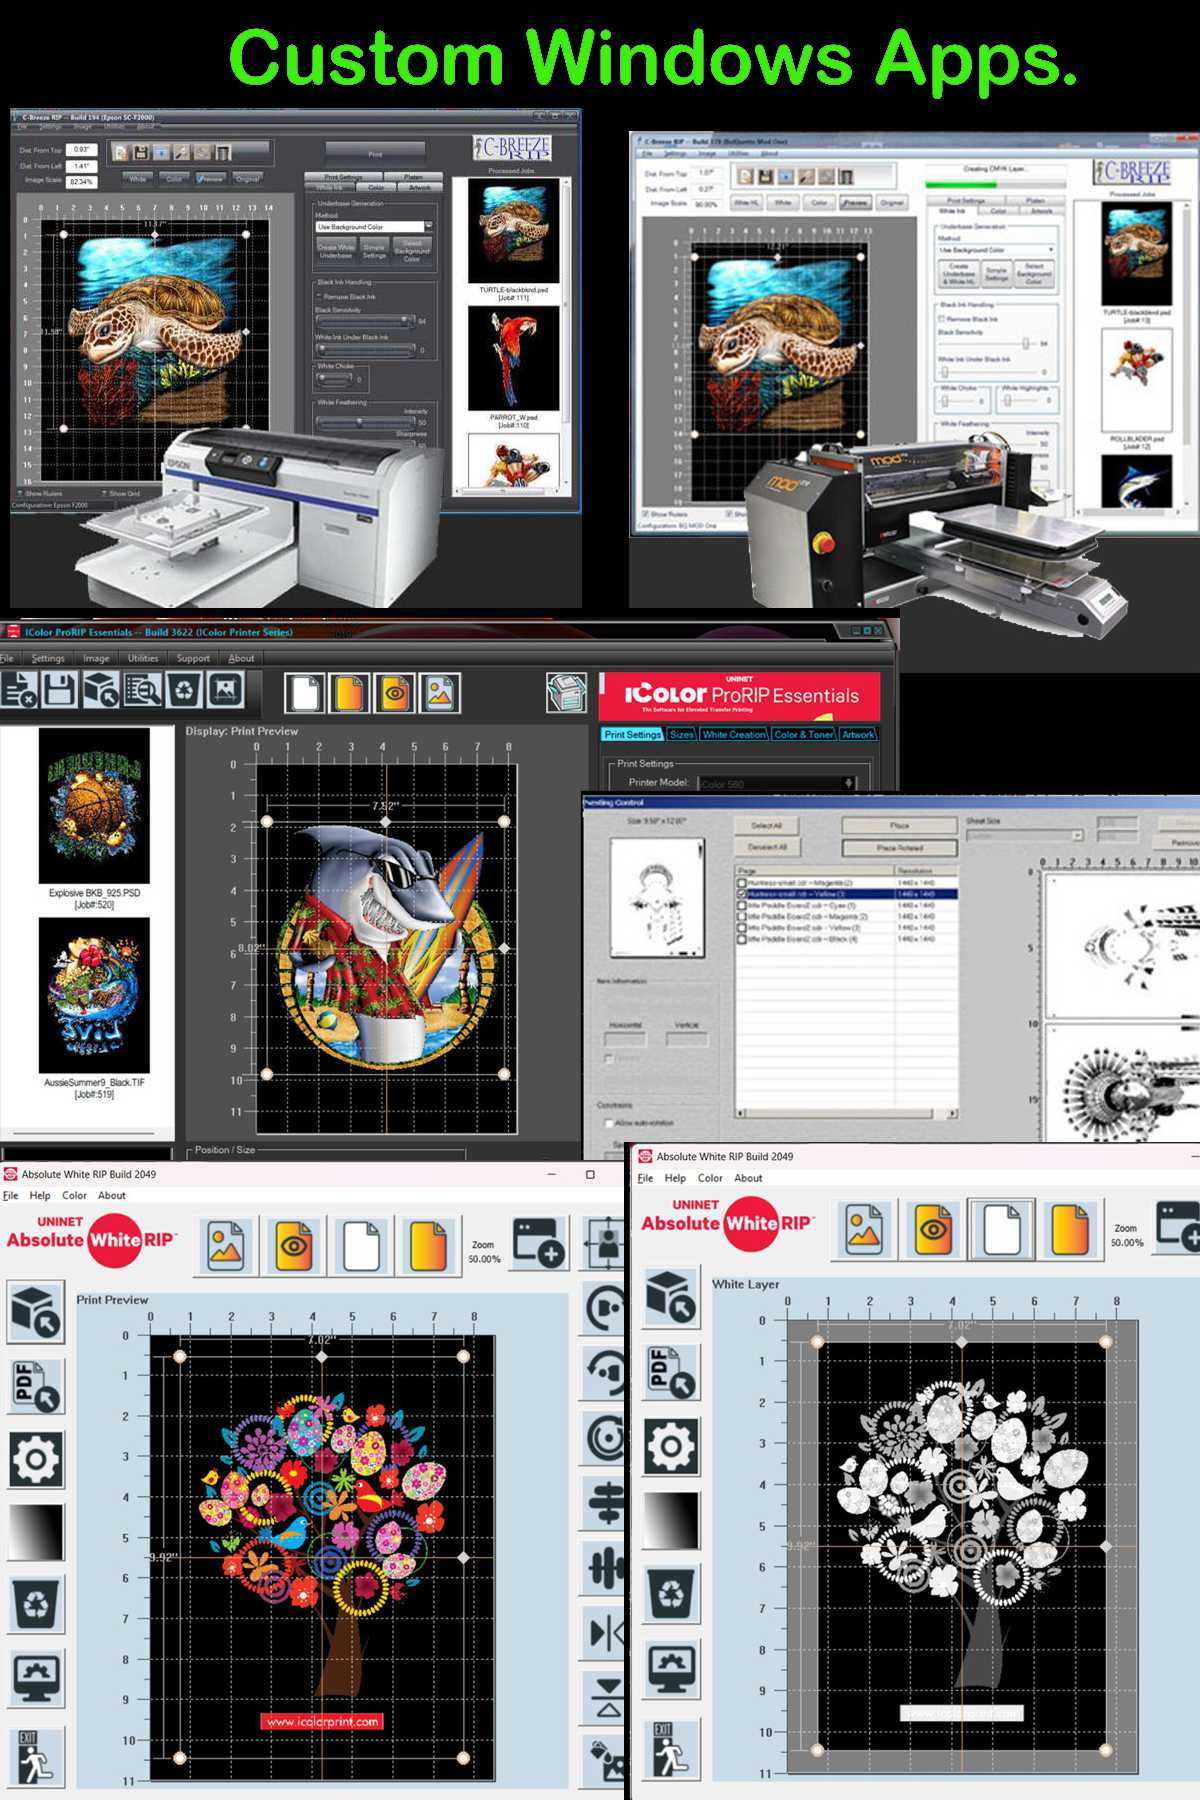Click the magnifier job preview icon in iColor ProRIP
1200x1800 pixels.
coord(142,691)
